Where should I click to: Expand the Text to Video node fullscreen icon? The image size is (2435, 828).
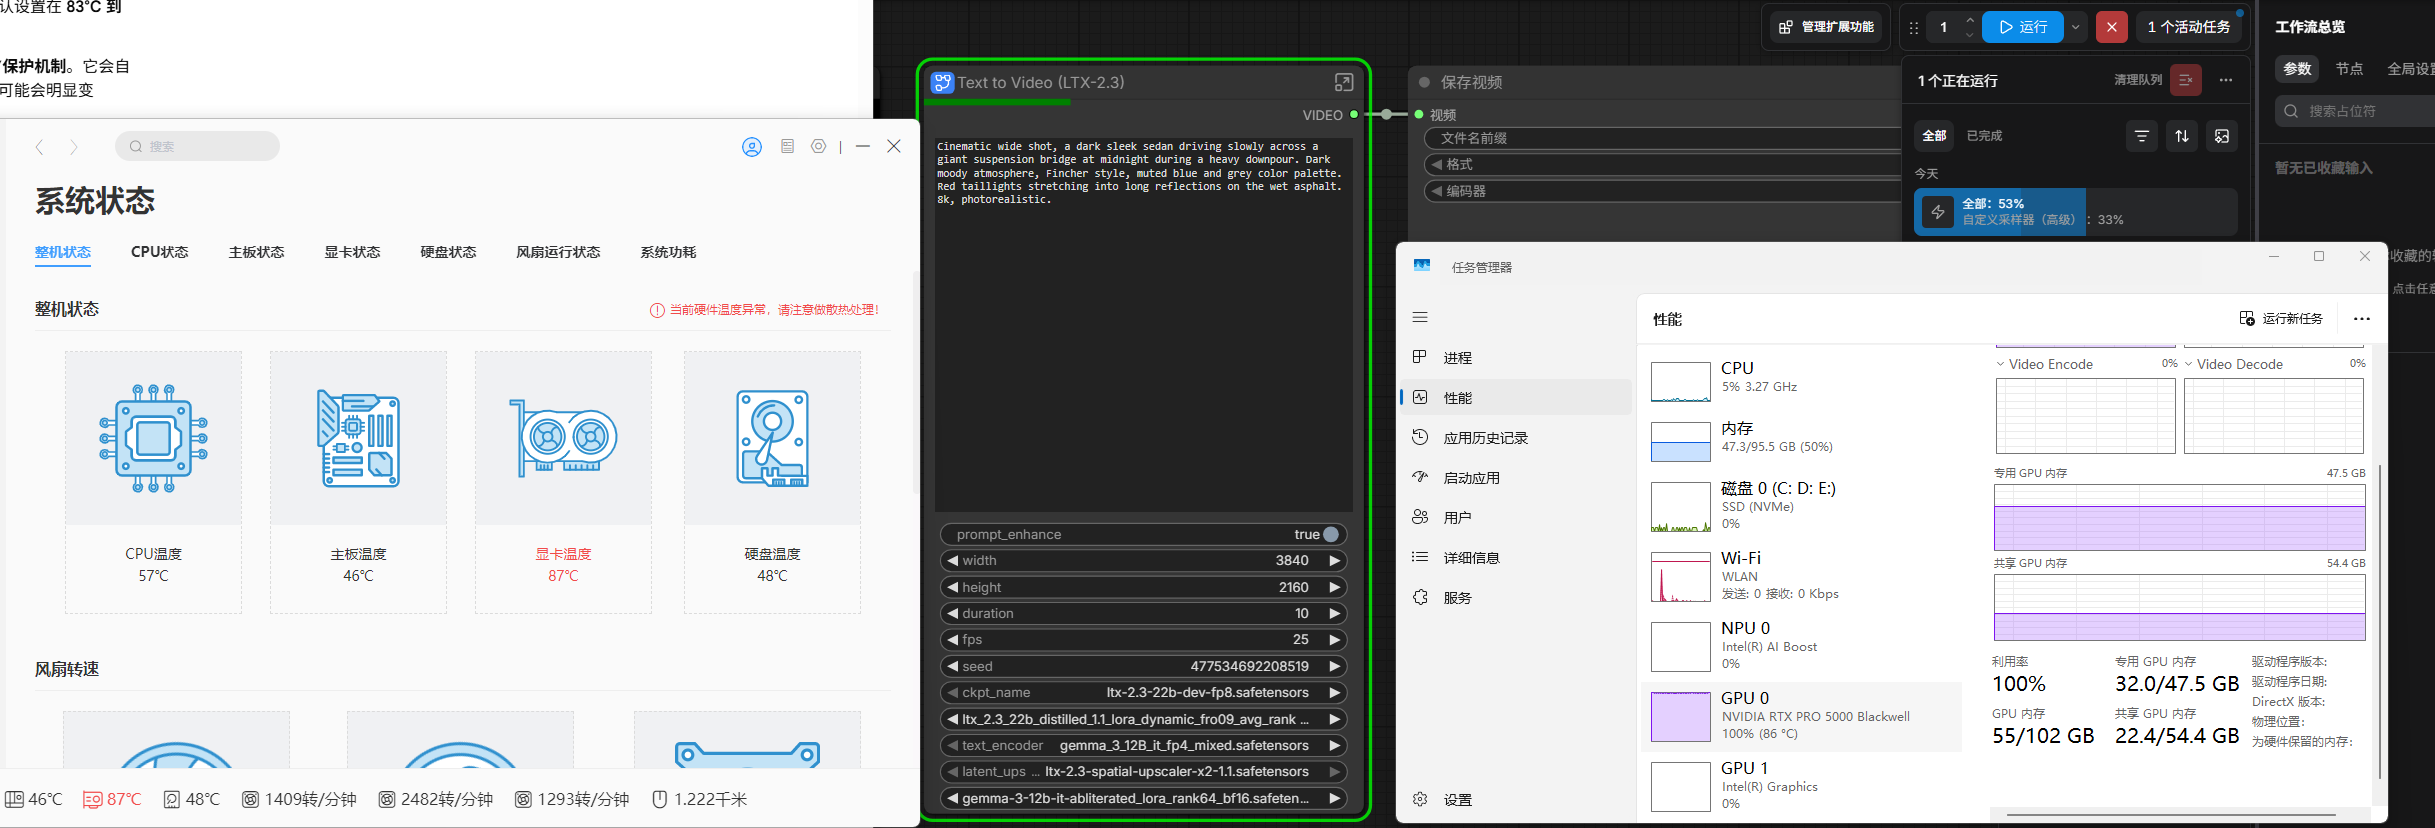[1344, 82]
